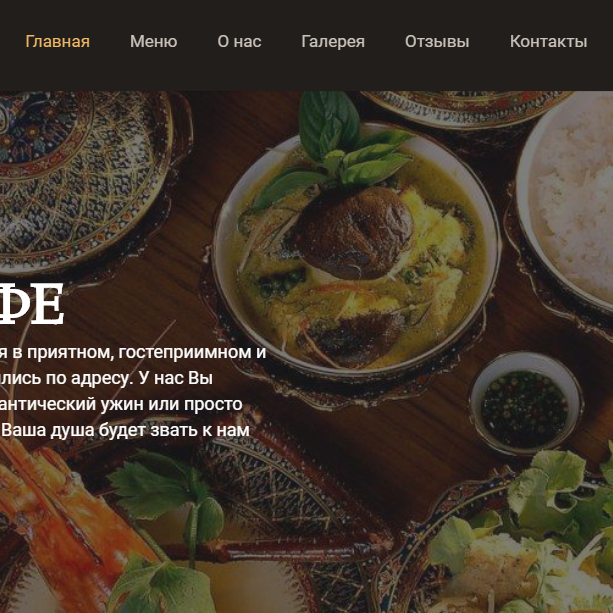The image size is (613, 613).
Task: Click the large white ФЕ heading
Action: (31, 304)
